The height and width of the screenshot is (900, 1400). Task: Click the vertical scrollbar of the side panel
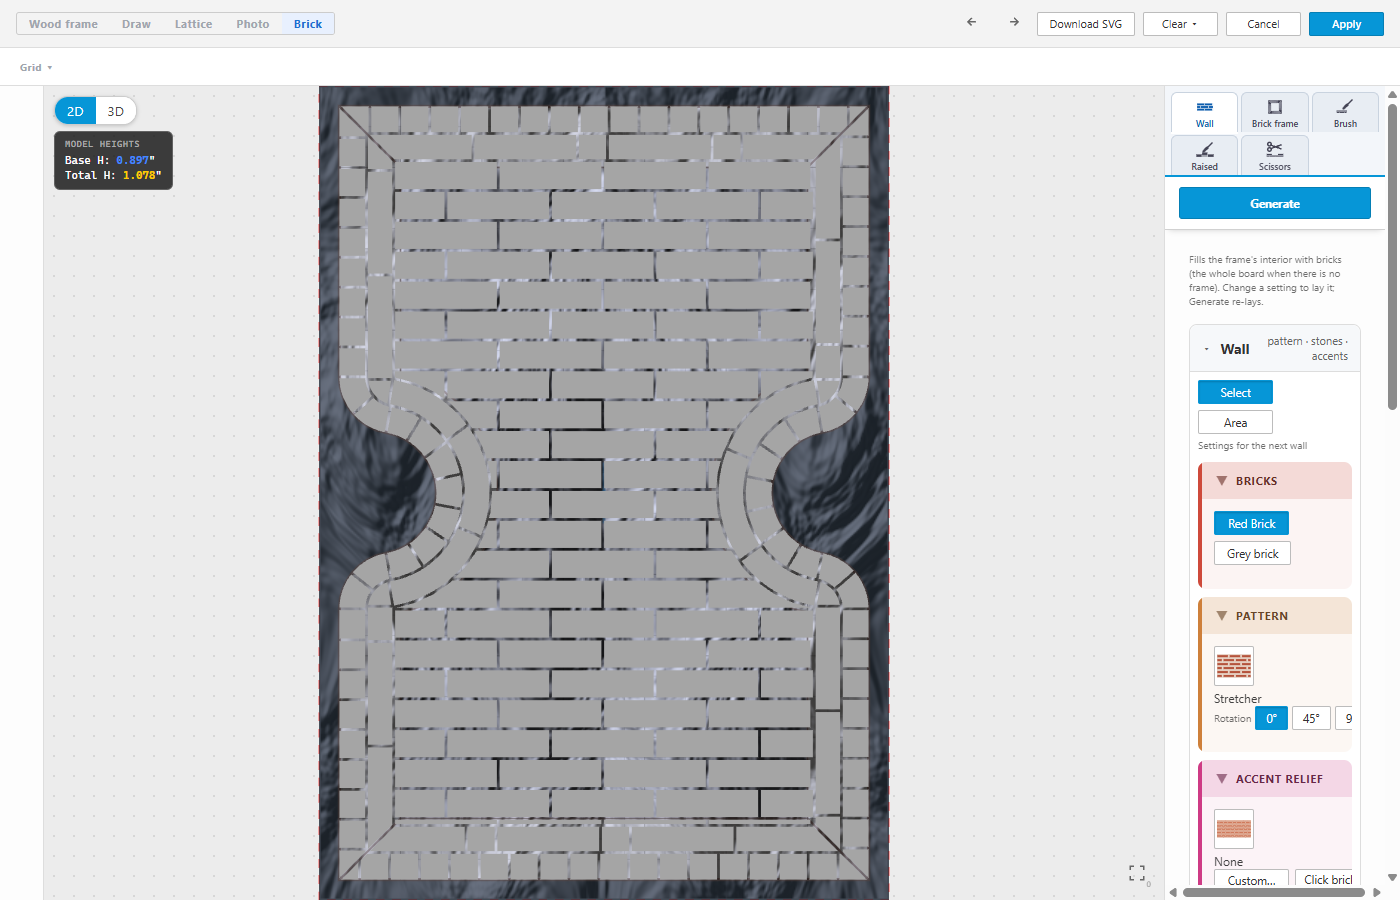[1392, 255]
